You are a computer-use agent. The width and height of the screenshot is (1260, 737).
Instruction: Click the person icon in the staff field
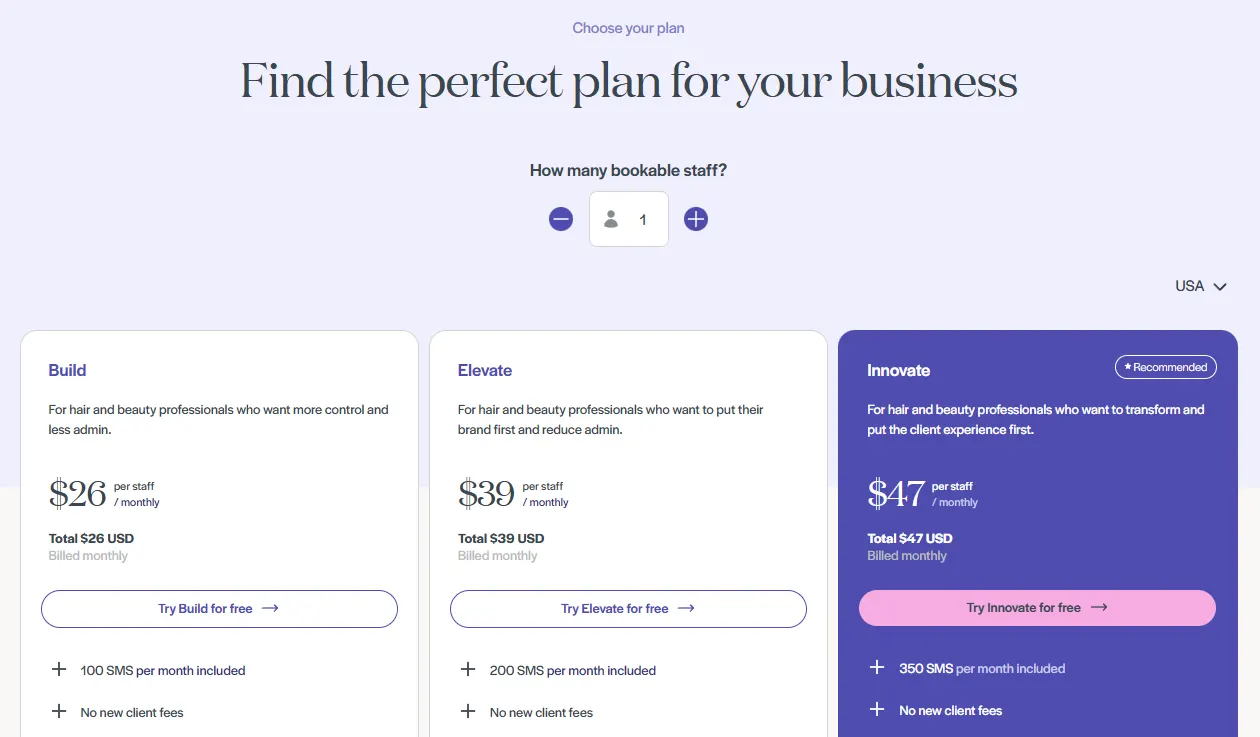[610, 219]
